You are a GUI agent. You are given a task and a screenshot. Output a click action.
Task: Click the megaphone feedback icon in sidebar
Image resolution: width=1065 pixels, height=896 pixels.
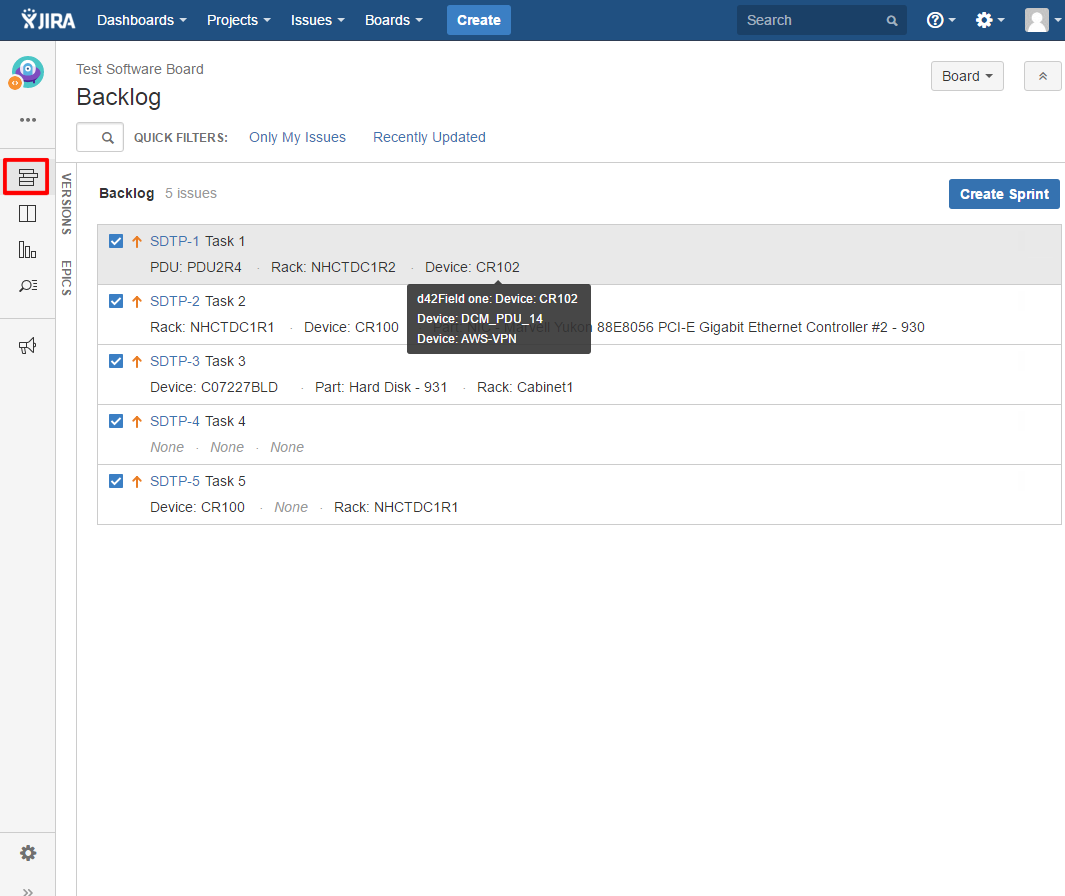(x=27, y=346)
